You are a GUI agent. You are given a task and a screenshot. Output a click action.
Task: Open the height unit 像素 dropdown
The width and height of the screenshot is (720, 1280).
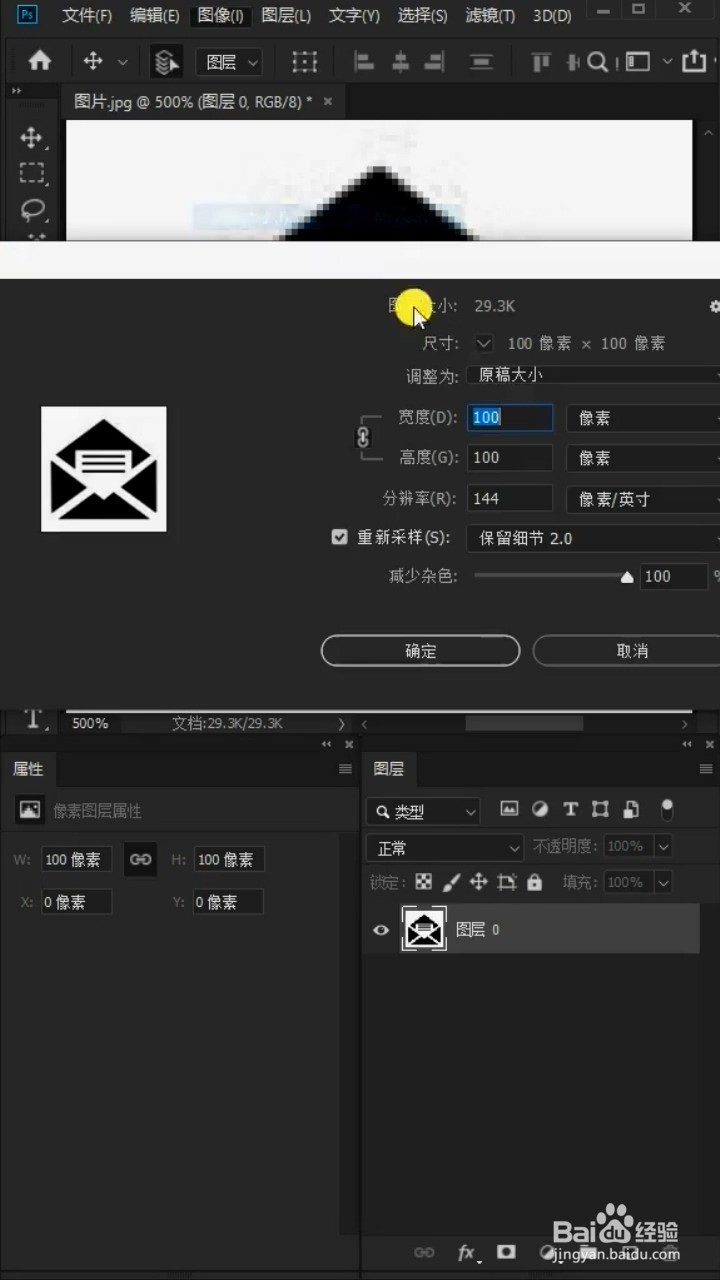tap(643, 458)
